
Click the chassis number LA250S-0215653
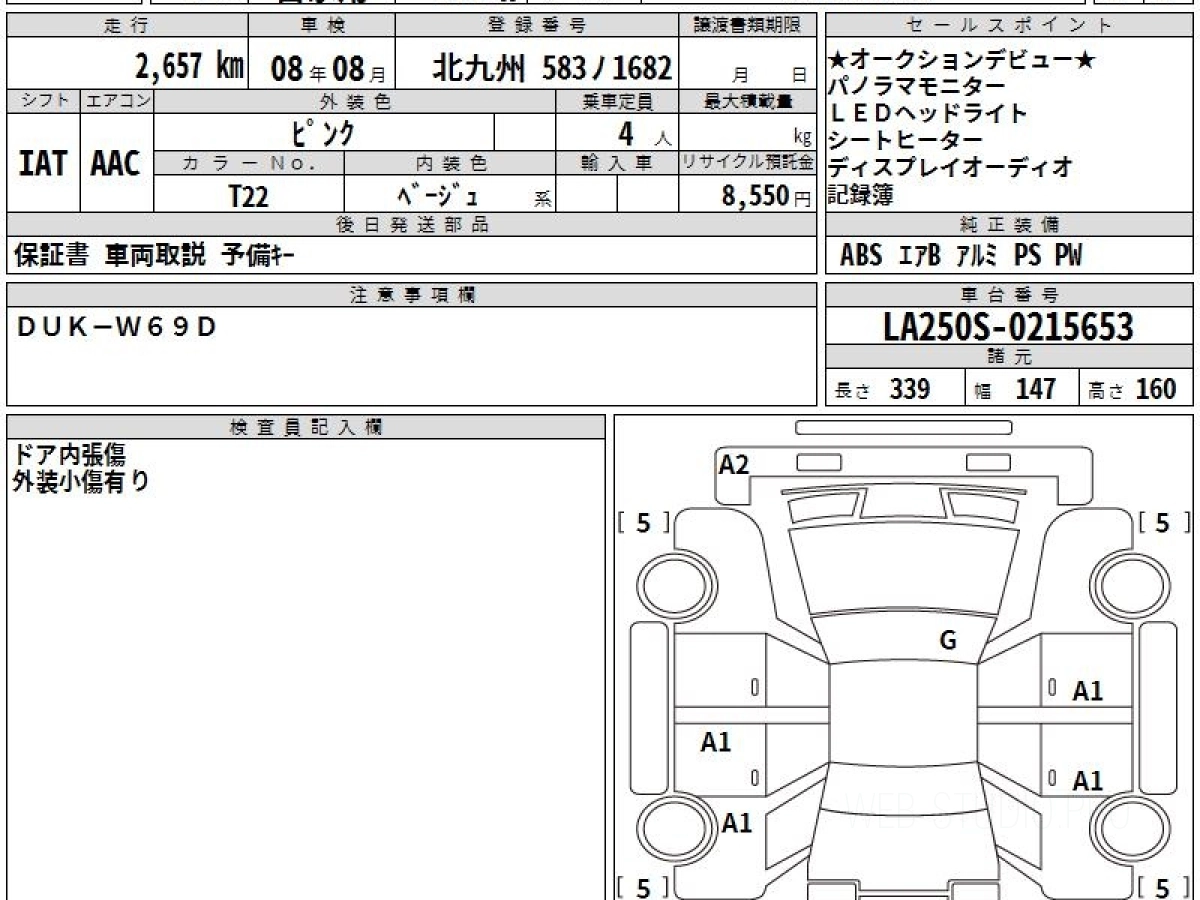point(1008,327)
